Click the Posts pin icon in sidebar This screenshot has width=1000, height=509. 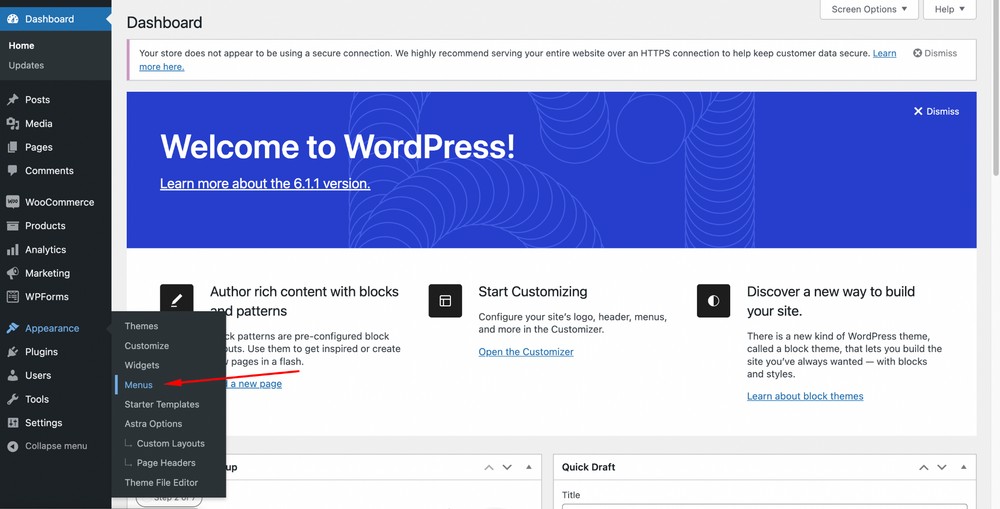click(x=12, y=100)
